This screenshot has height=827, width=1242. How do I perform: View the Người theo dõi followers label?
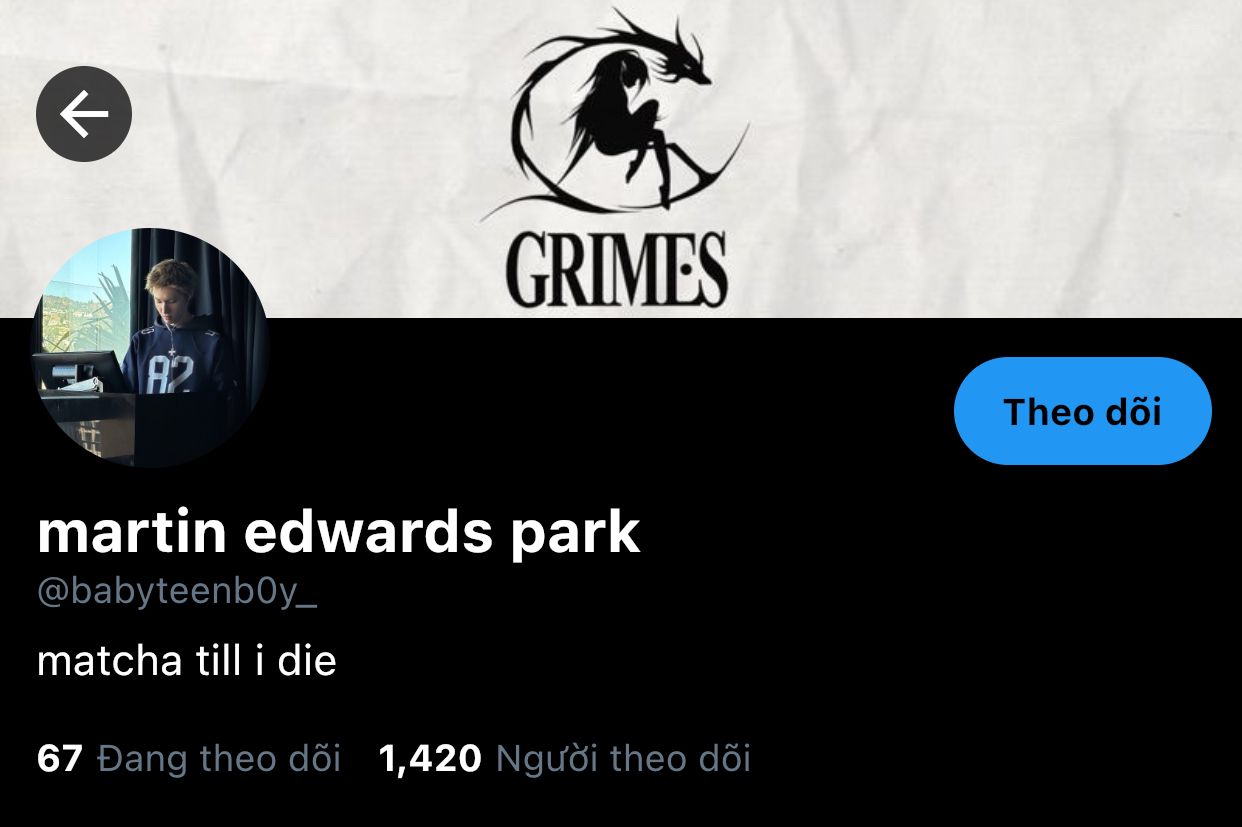coord(623,759)
